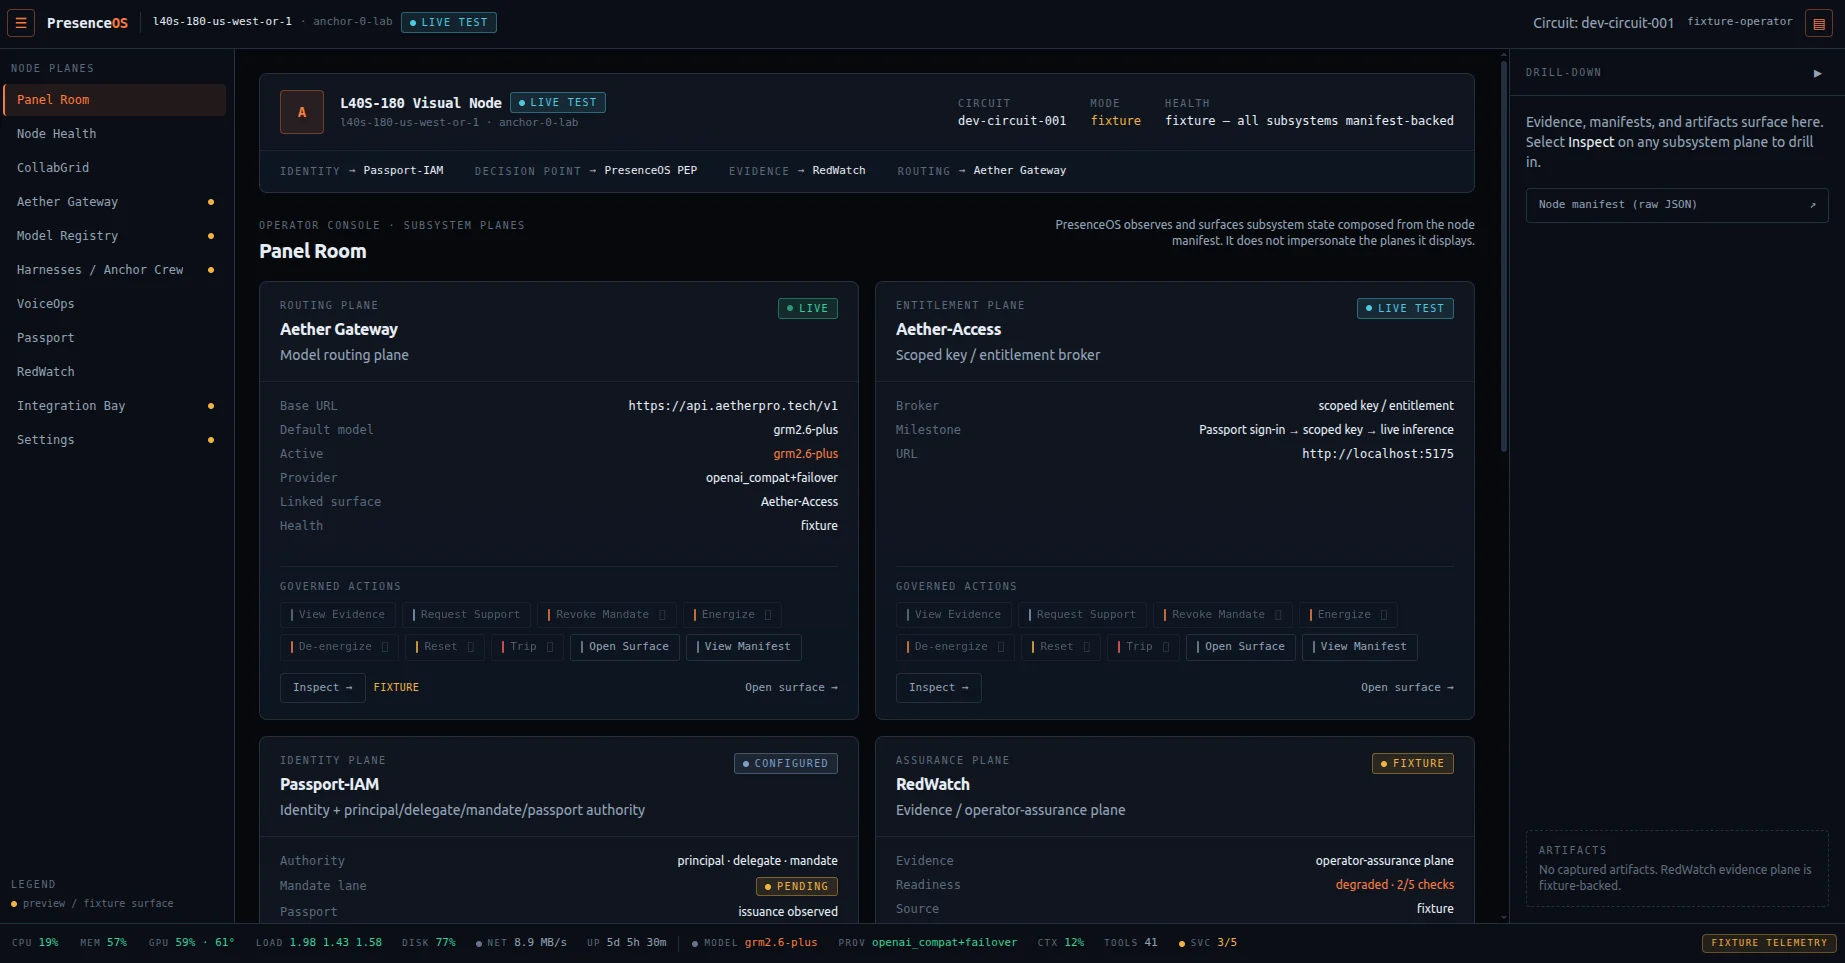
Task: Click LIVE TEST badge beside node title
Action: tap(558, 103)
